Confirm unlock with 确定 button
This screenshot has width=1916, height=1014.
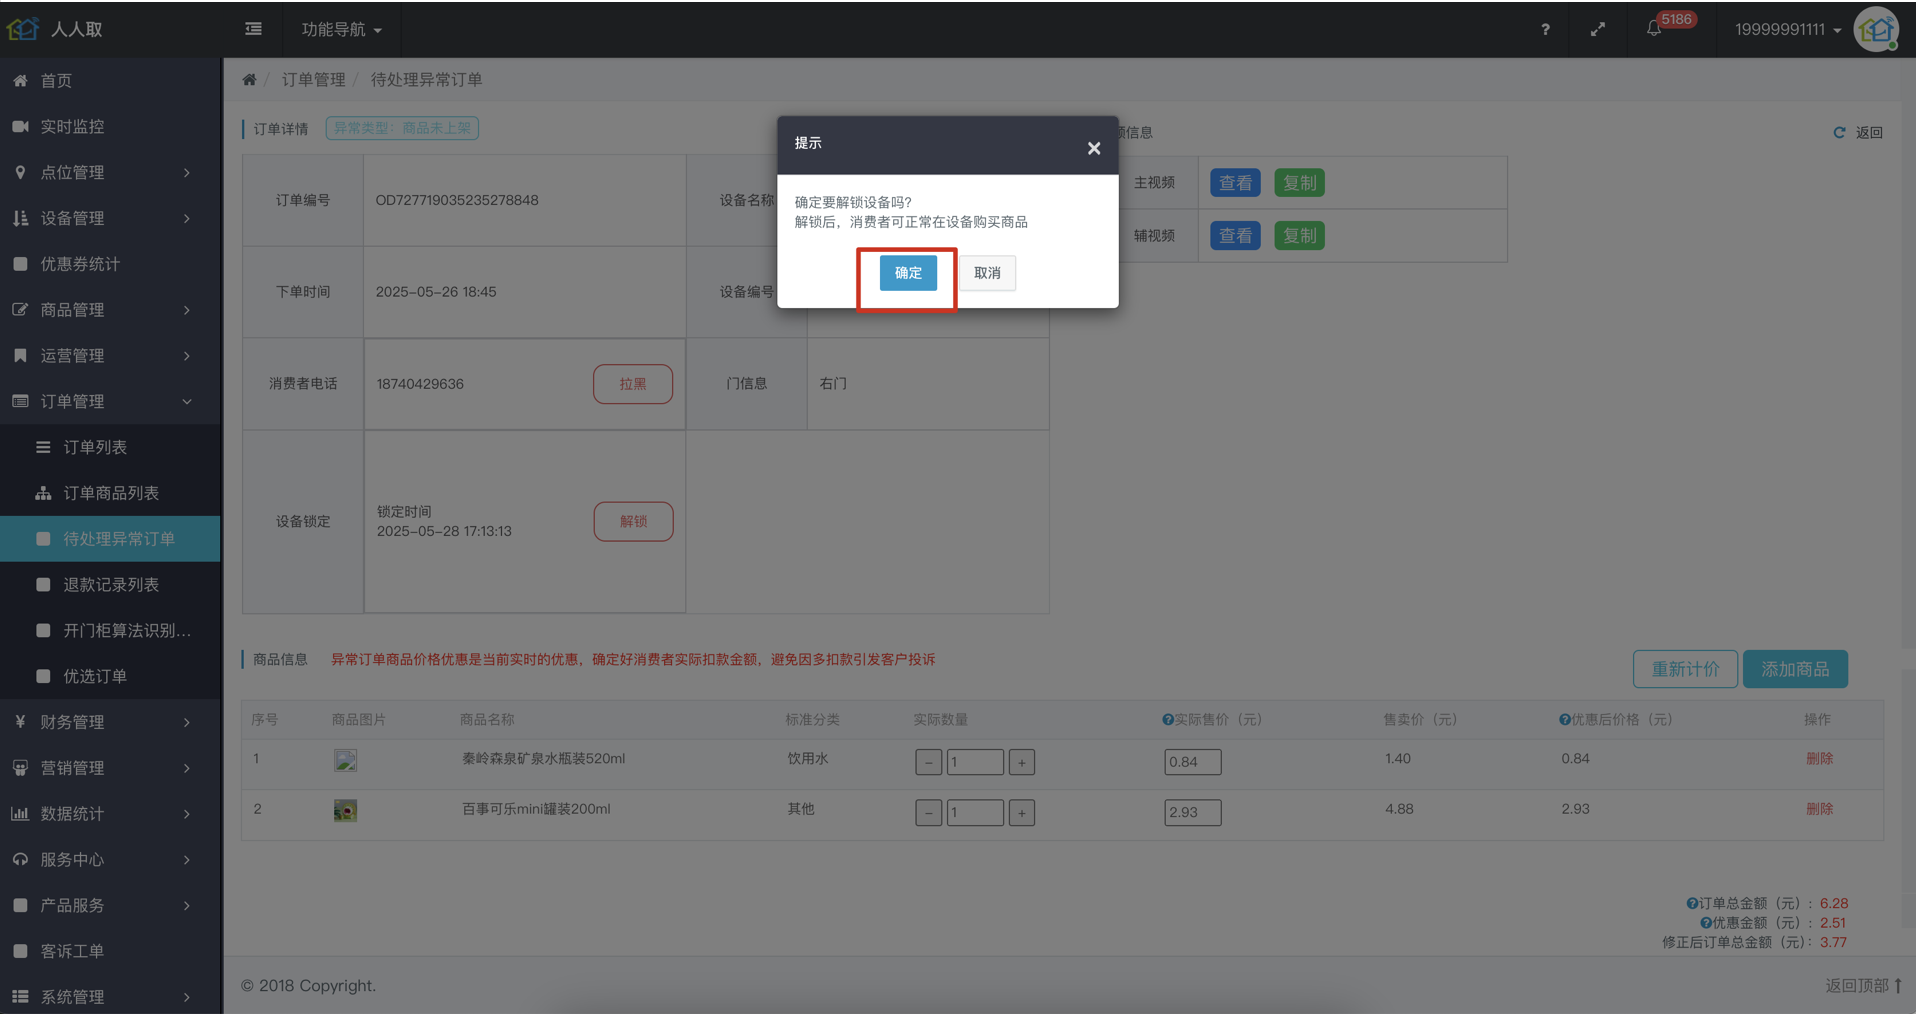908,273
